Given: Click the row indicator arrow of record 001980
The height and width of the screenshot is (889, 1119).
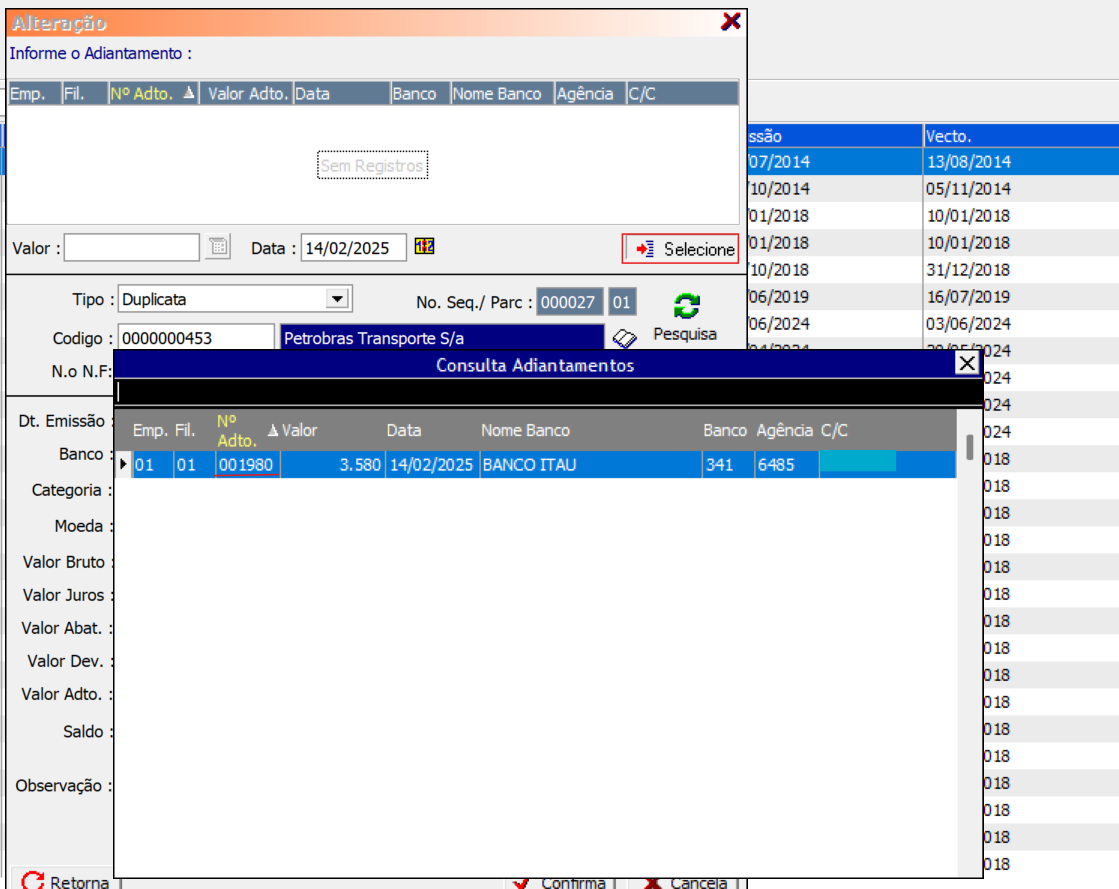Looking at the screenshot, I should (x=123, y=465).
